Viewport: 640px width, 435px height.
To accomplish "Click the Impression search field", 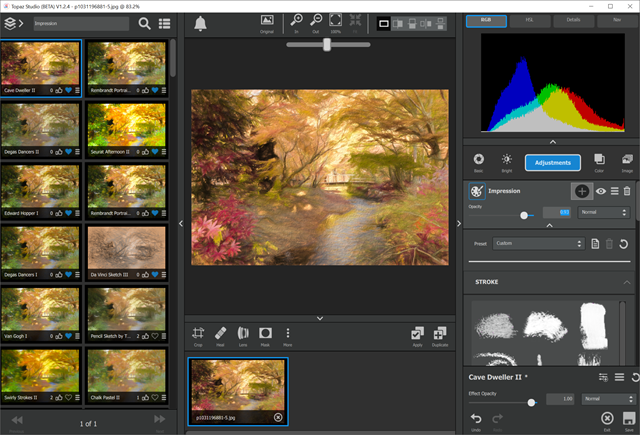I will pos(81,24).
